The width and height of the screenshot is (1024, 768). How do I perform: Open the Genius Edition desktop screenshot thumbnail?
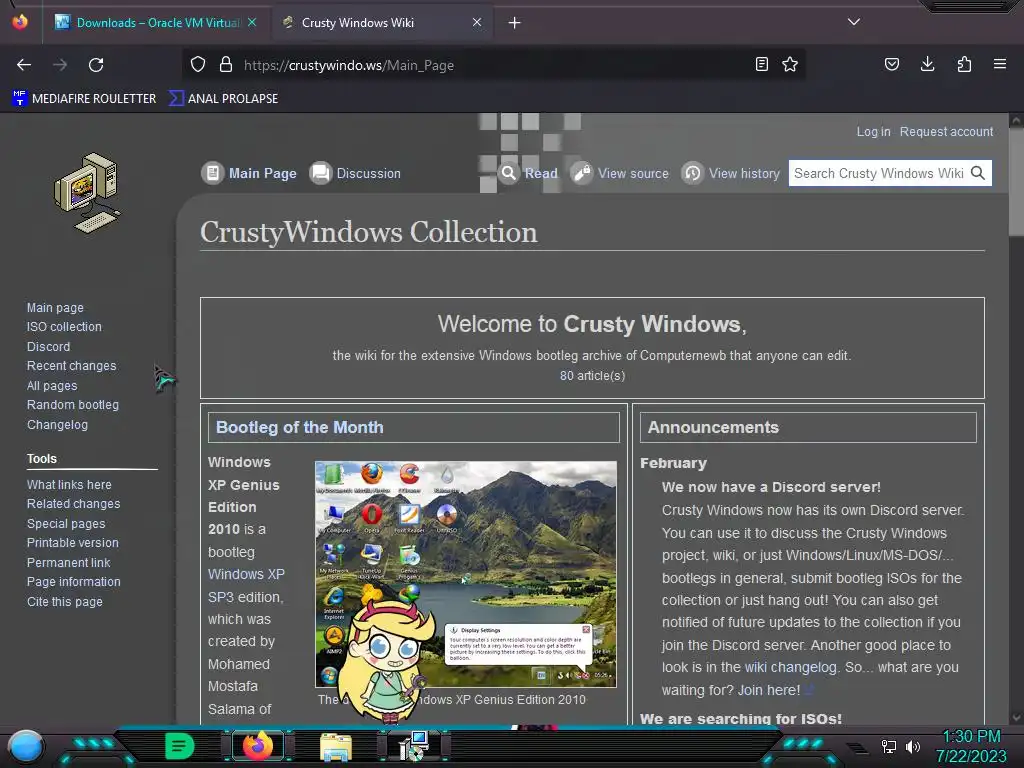(x=466, y=574)
